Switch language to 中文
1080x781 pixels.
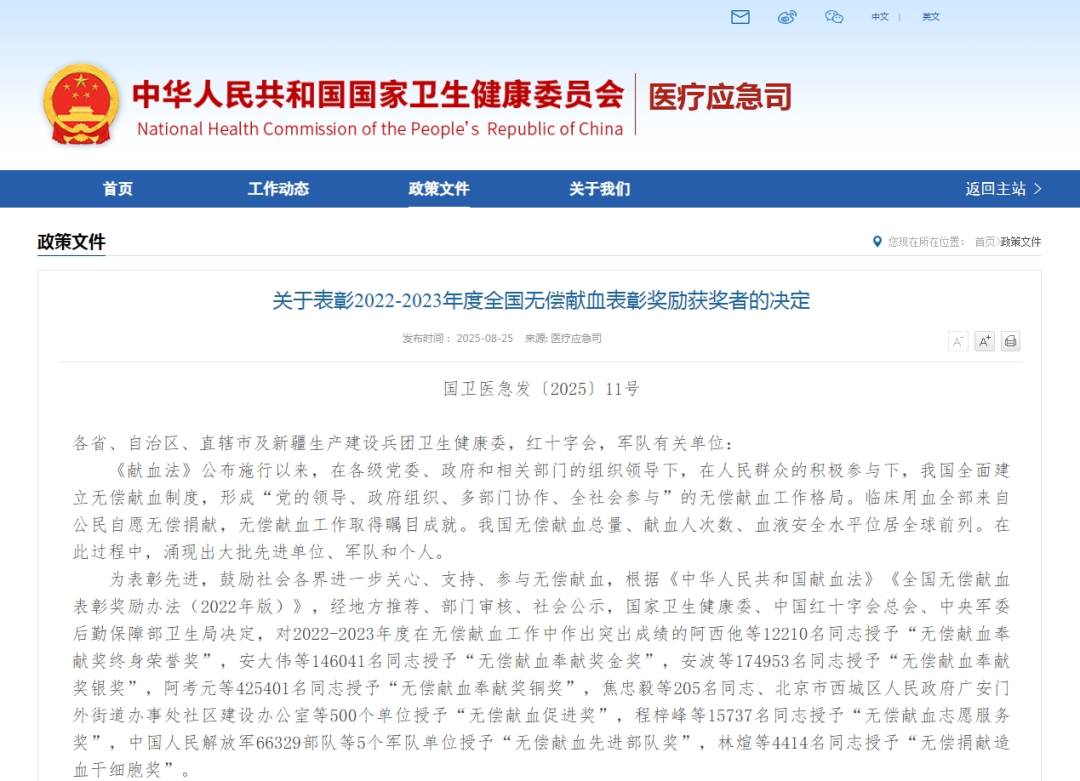pyautogui.click(x=879, y=17)
